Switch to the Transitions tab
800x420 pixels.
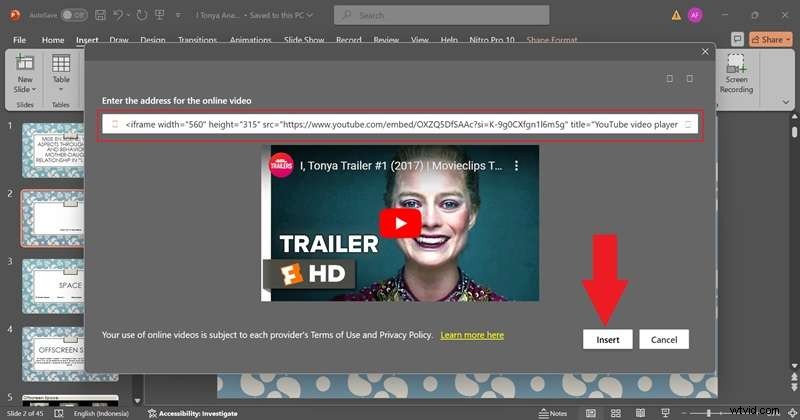click(x=197, y=40)
